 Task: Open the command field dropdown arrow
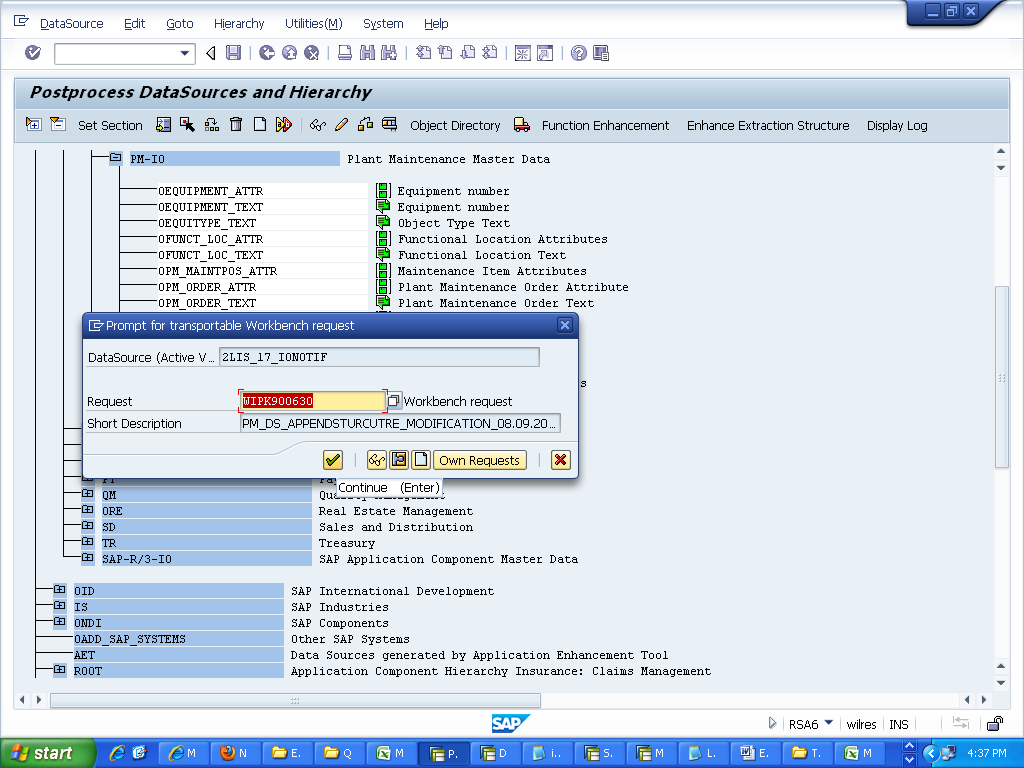(x=185, y=54)
